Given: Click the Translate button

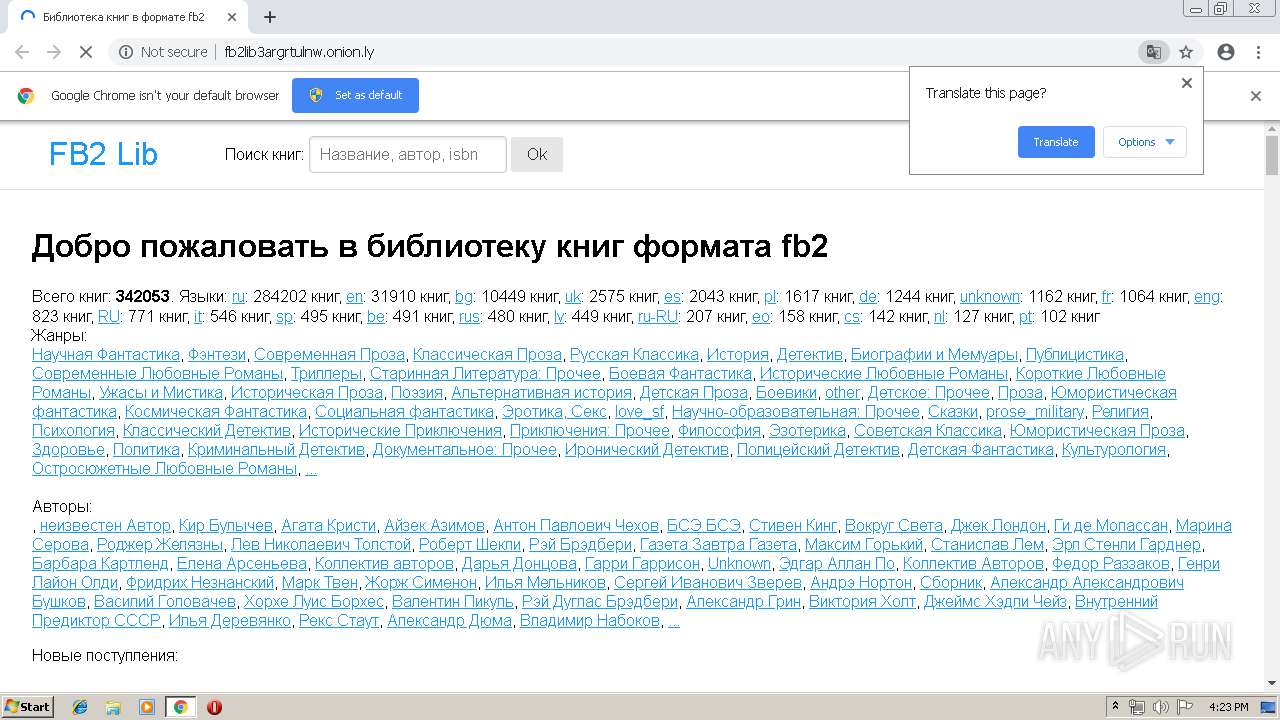Looking at the screenshot, I should click(x=1056, y=142).
